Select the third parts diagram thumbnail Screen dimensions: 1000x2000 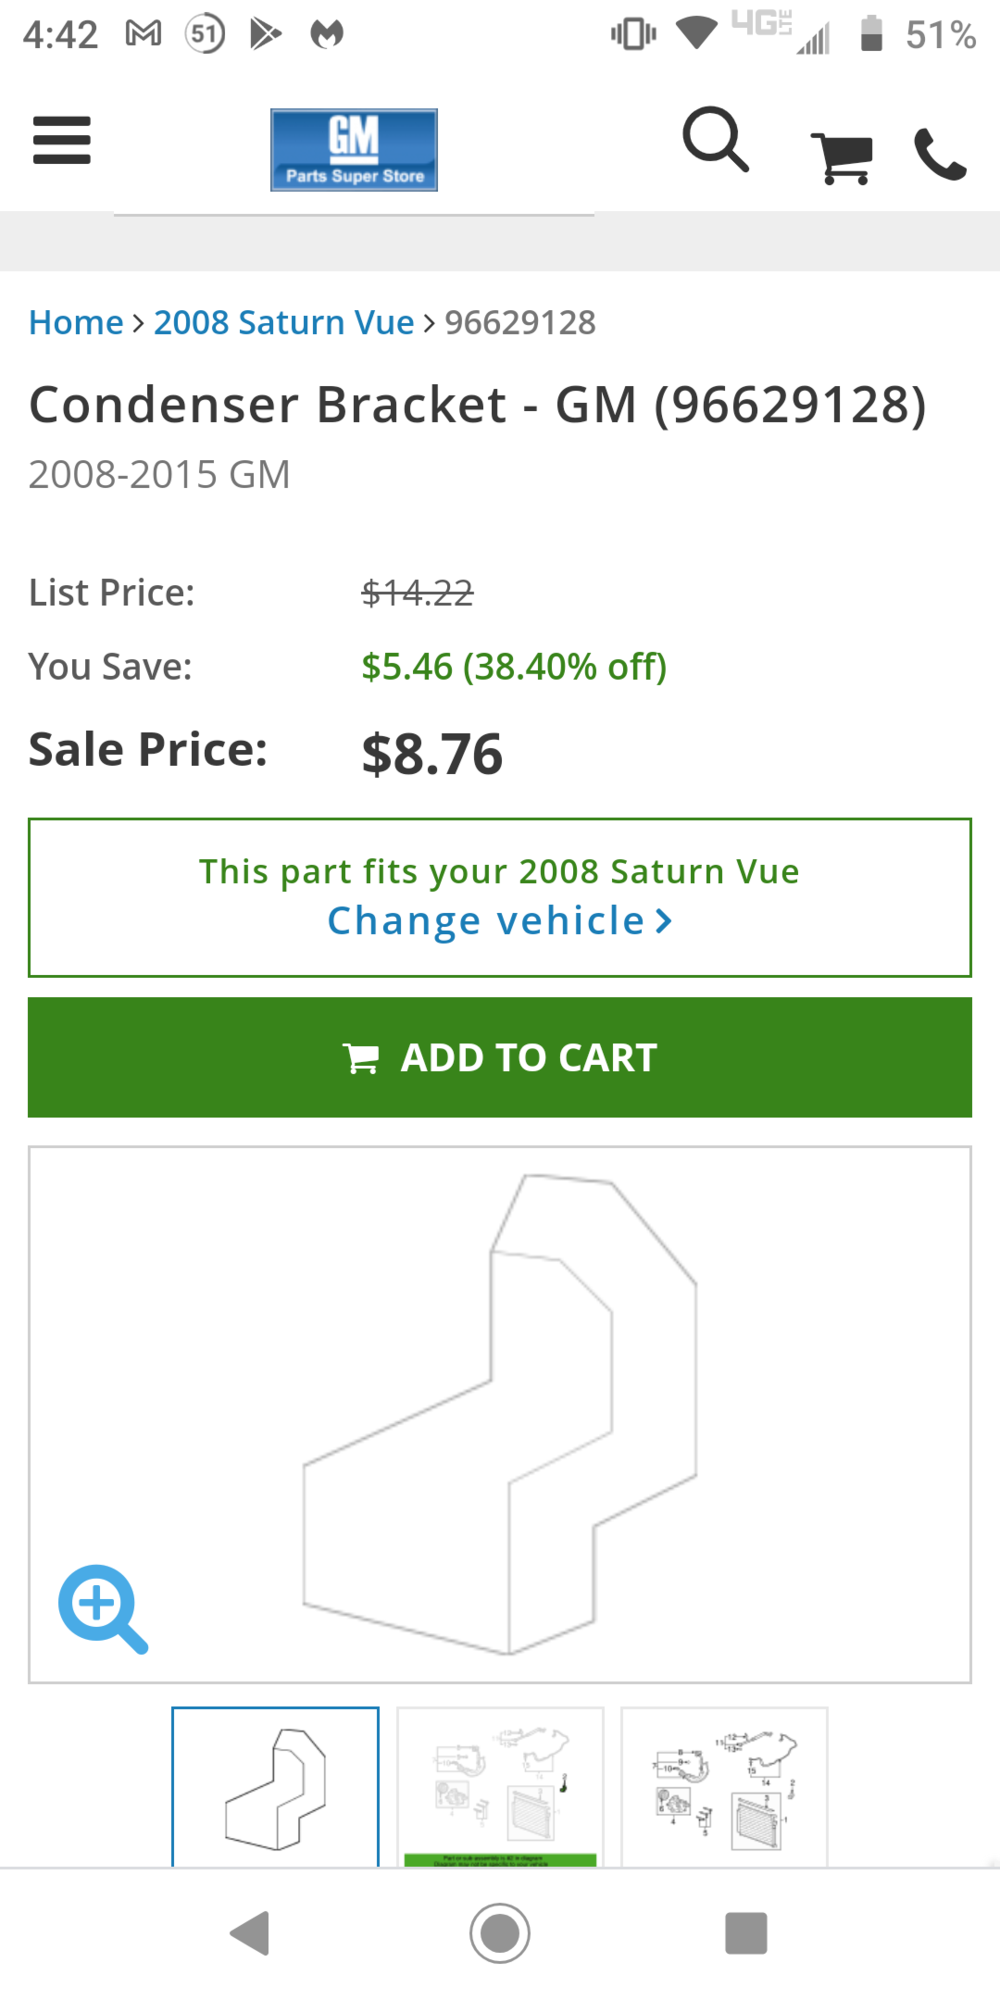click(724, 1787)
